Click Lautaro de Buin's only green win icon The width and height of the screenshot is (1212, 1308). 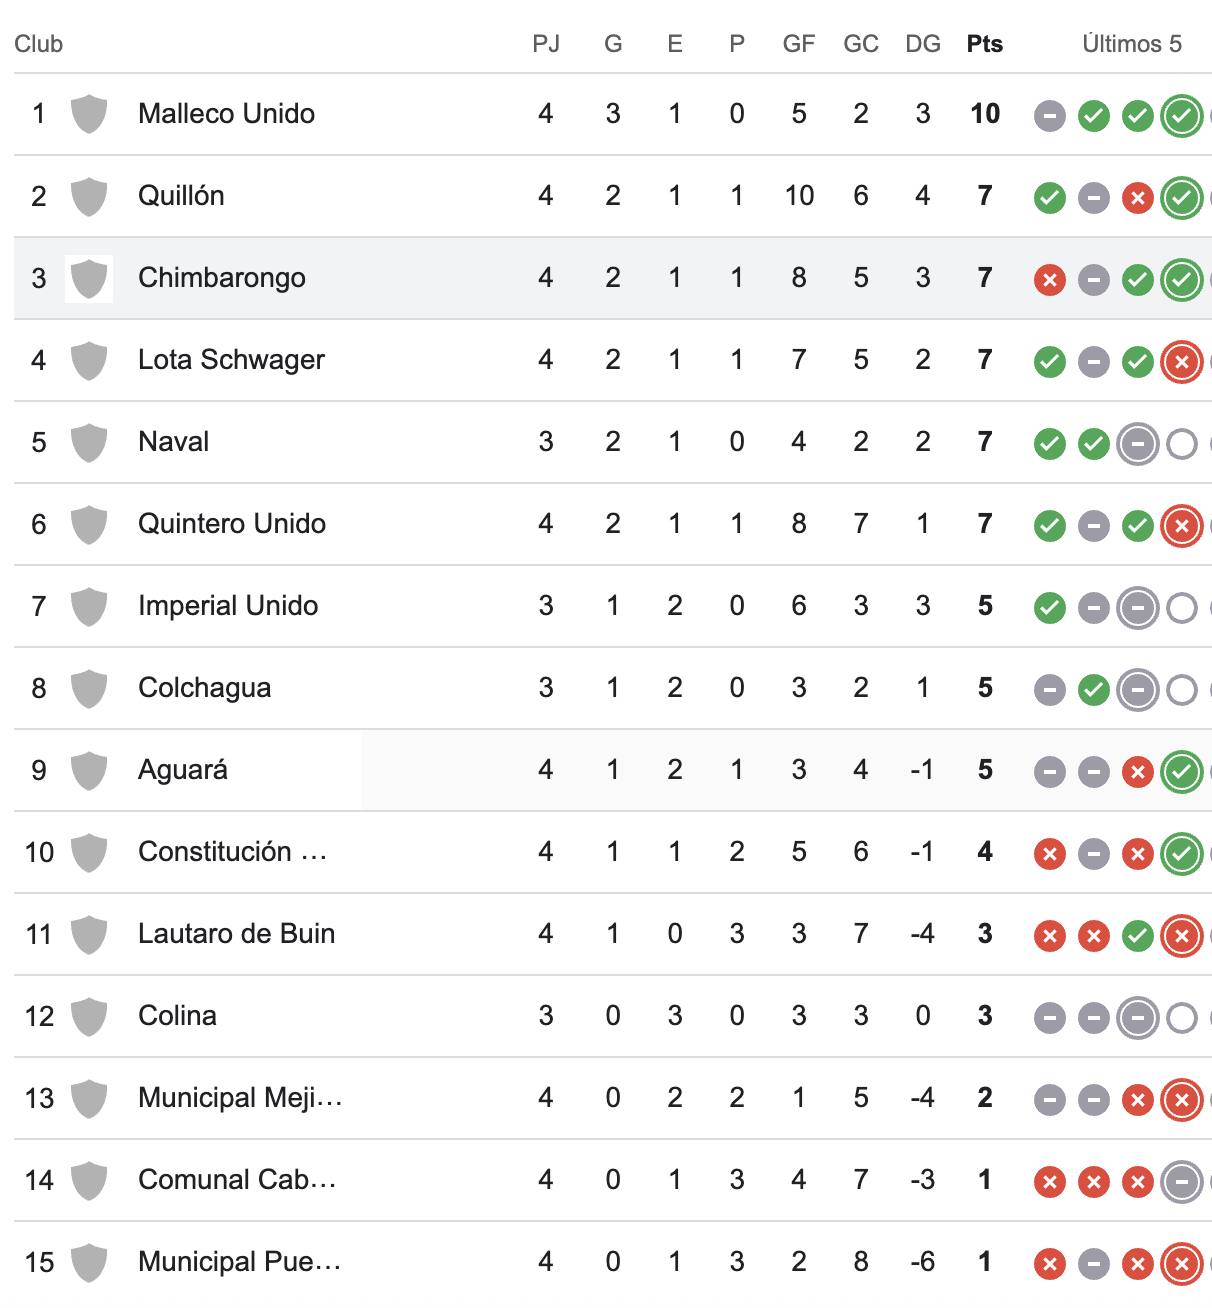(1137, 936)
